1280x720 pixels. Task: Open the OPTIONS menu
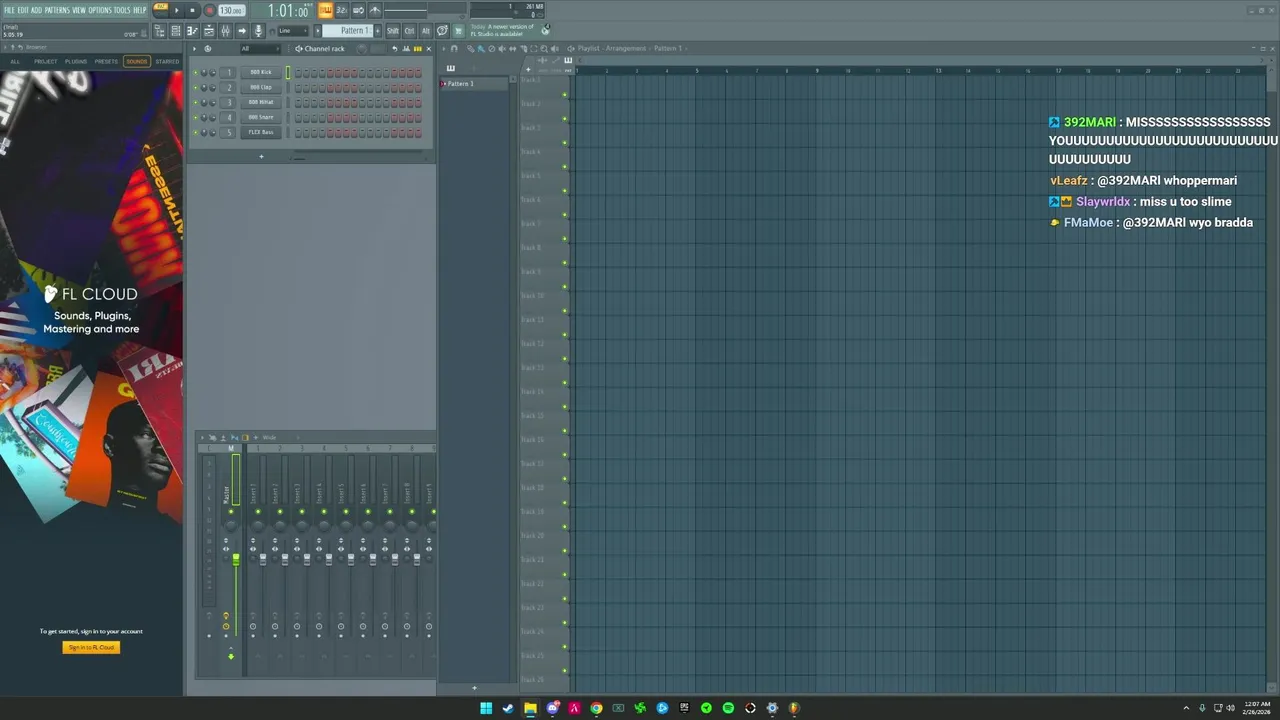click(x=100, y=10)
